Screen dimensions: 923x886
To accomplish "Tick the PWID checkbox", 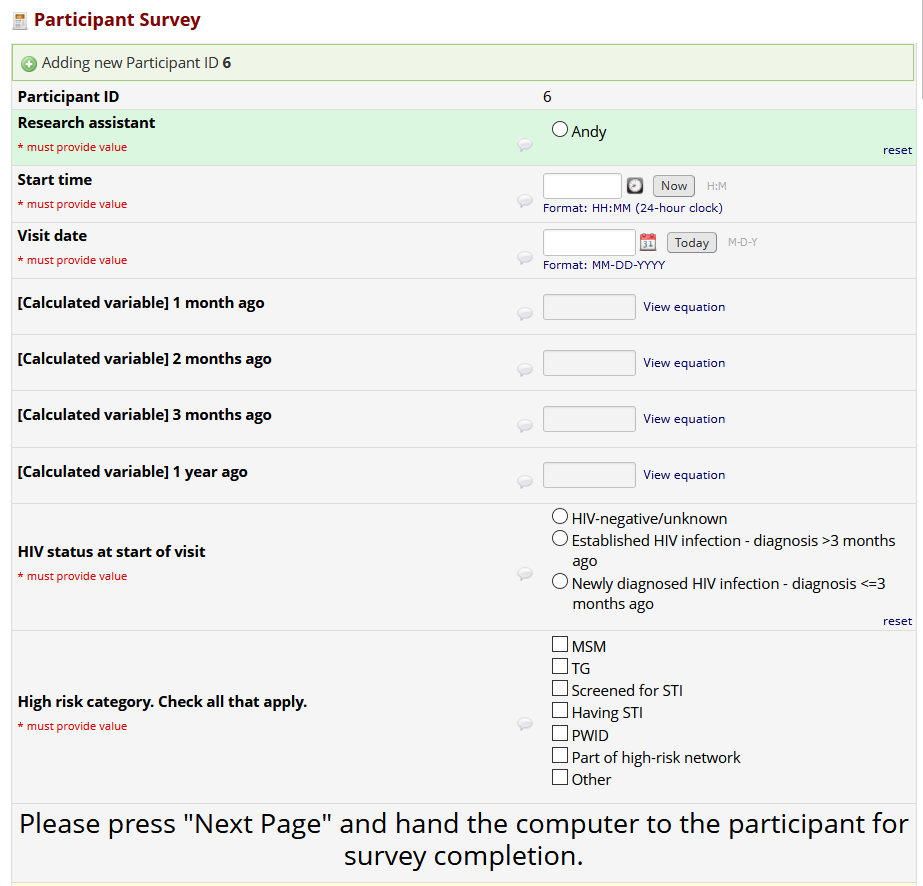I will coord(560,734).
